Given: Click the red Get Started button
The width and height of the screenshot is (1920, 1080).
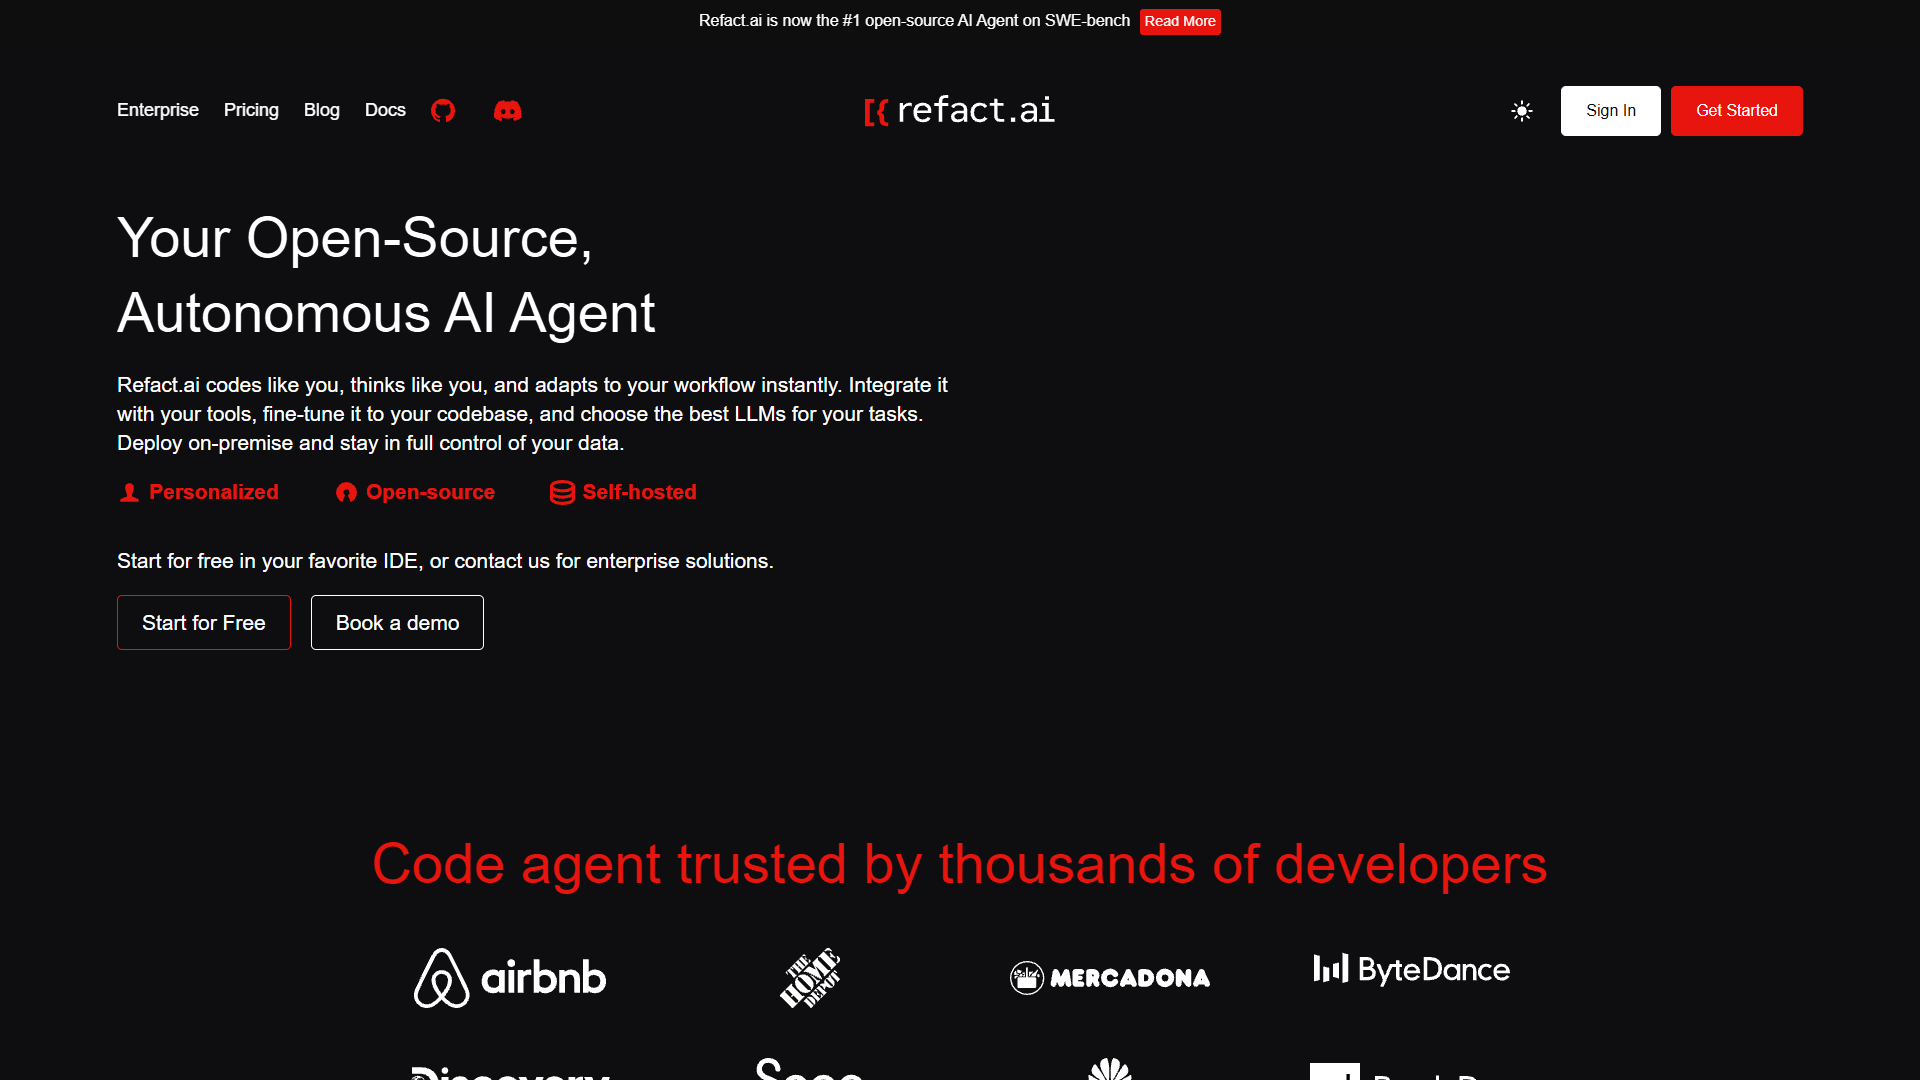Looking at the screenshot, I should 1737,111.
